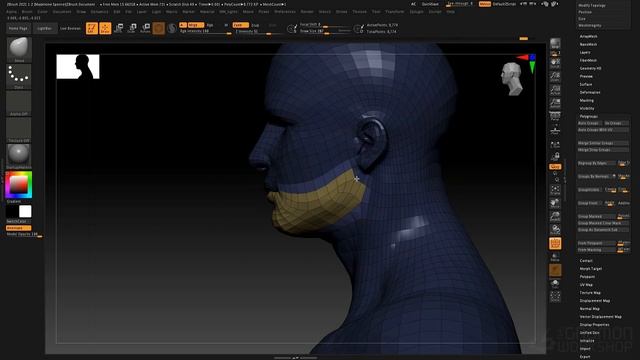Click the L.Sym local symmetry icon
The width and height of the screenshot is (640, 360).
pyautogui.click(x=555, y=145)
